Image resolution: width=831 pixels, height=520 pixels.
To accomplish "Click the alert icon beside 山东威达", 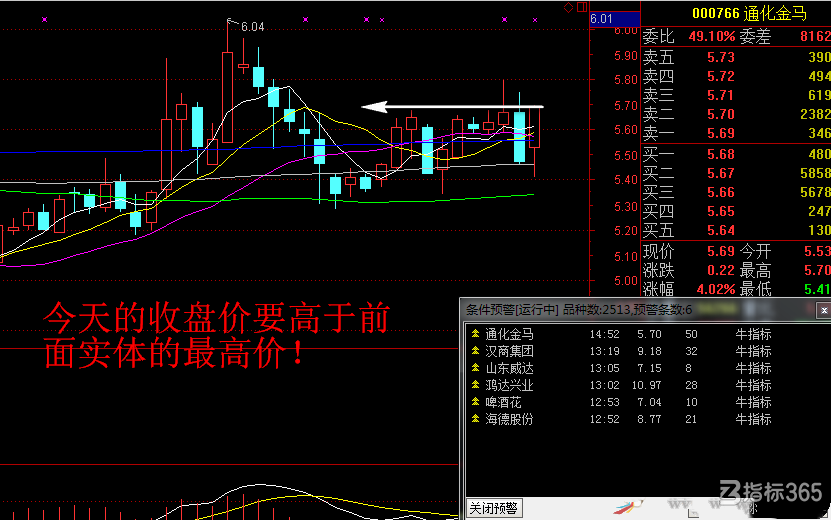I will pyautogui.click(x=475, y=368).
